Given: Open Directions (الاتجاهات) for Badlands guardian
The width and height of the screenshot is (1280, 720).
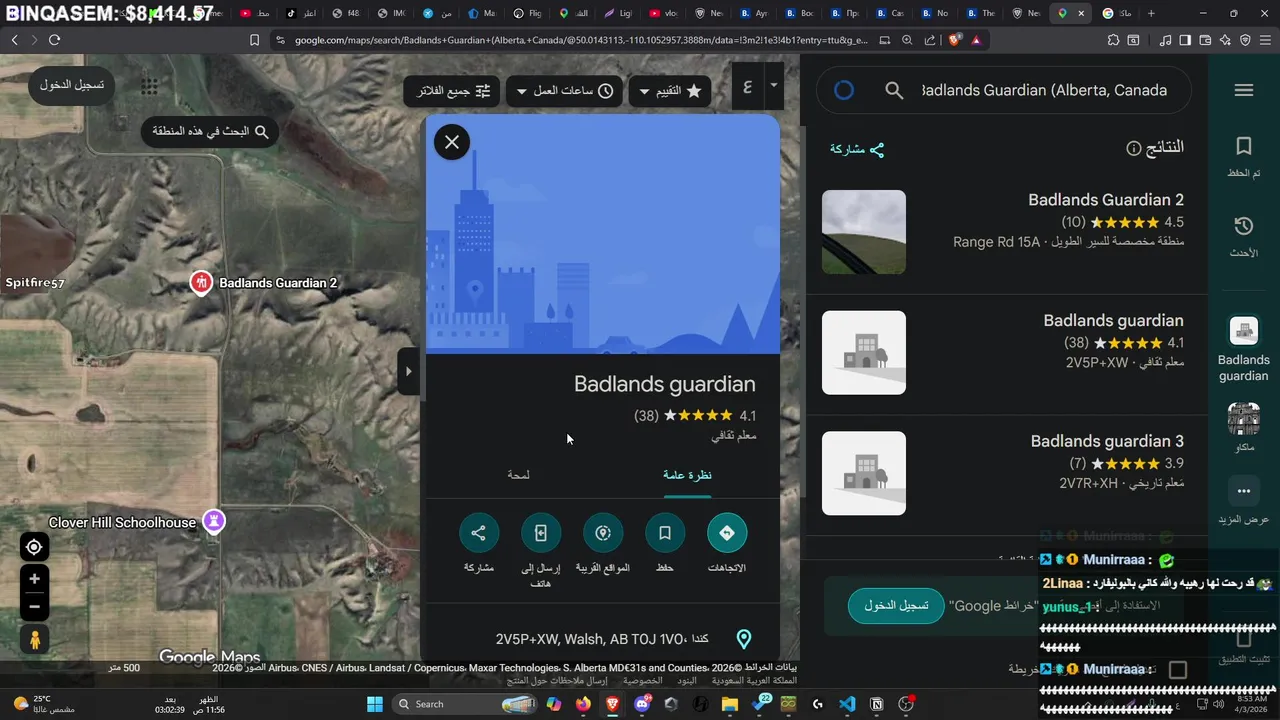Looking at the screenshot, I should (727, 533).
